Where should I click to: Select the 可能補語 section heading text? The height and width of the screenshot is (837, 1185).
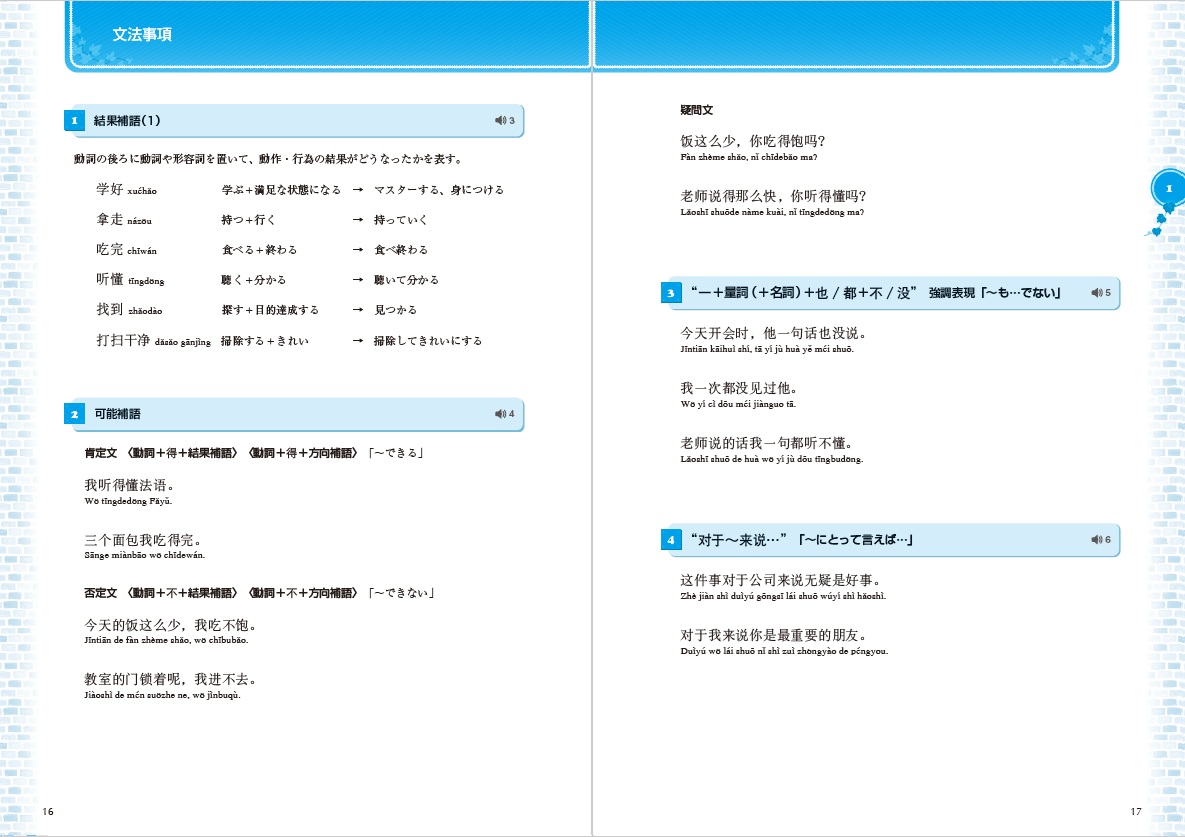pyautogui.click(x=117, y=414)
